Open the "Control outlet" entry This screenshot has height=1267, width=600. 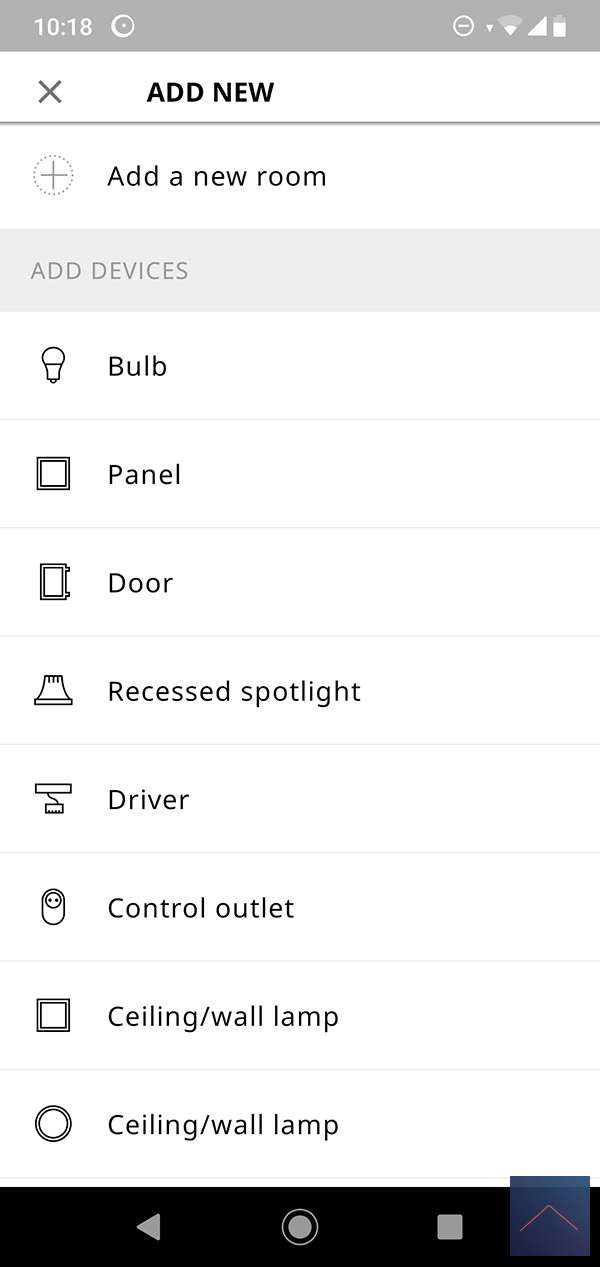click(x=201, y=908)
